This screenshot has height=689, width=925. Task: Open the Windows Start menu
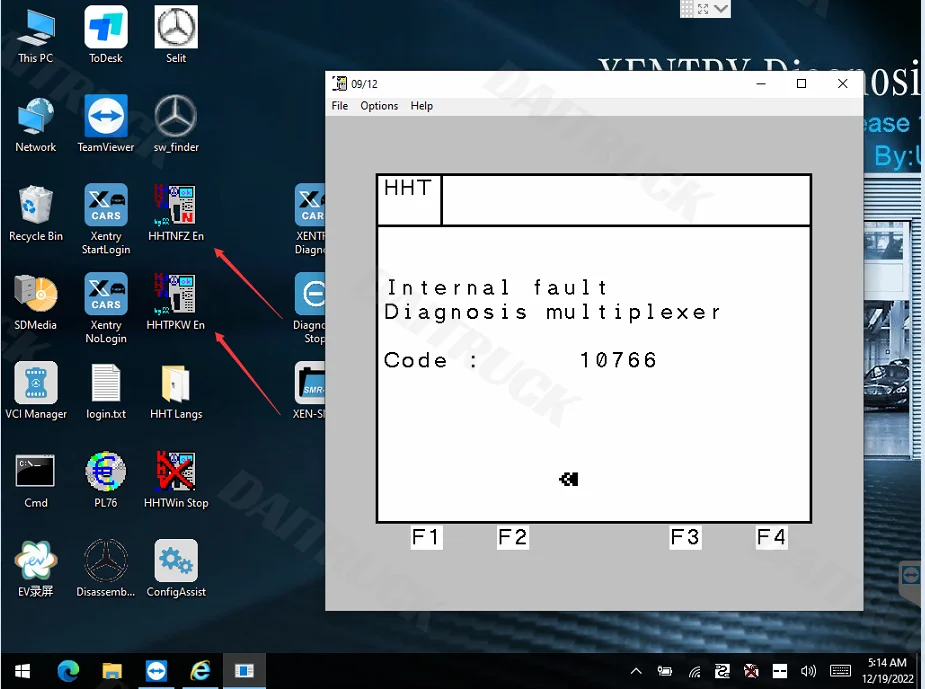[22, 671]
